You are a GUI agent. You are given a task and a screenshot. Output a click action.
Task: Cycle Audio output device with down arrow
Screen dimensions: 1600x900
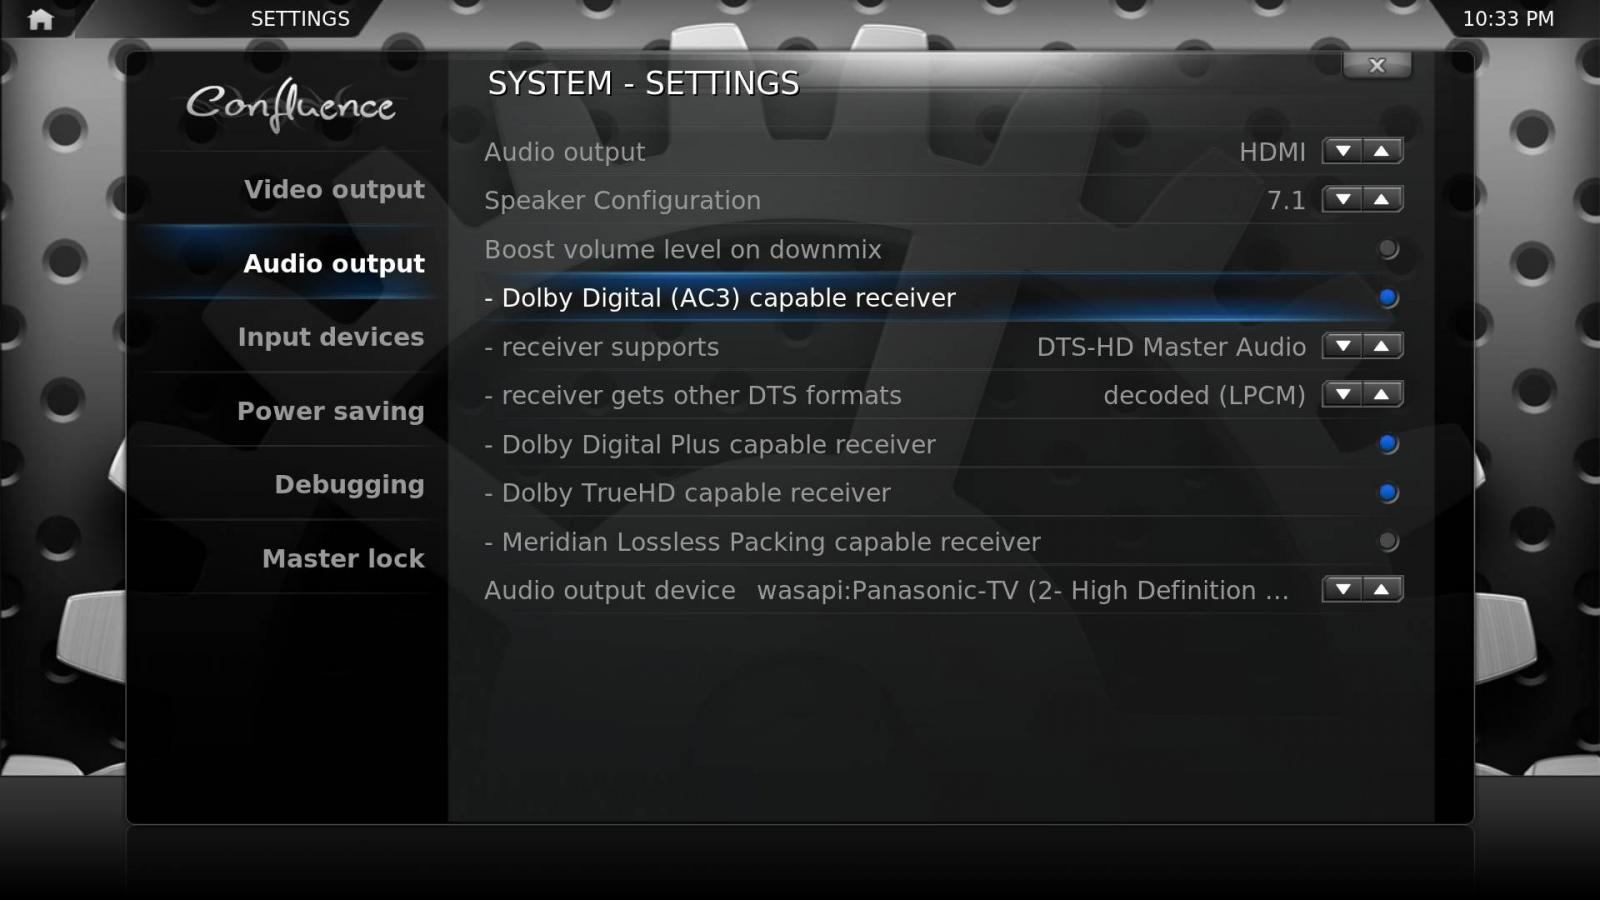[1343, 590]
